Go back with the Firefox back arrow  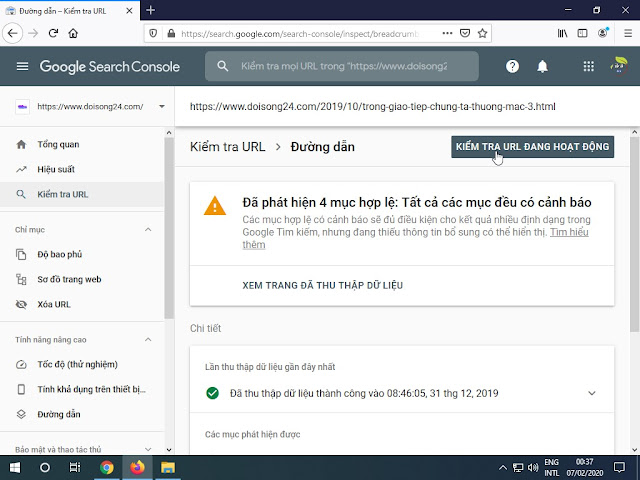(13, 33)
